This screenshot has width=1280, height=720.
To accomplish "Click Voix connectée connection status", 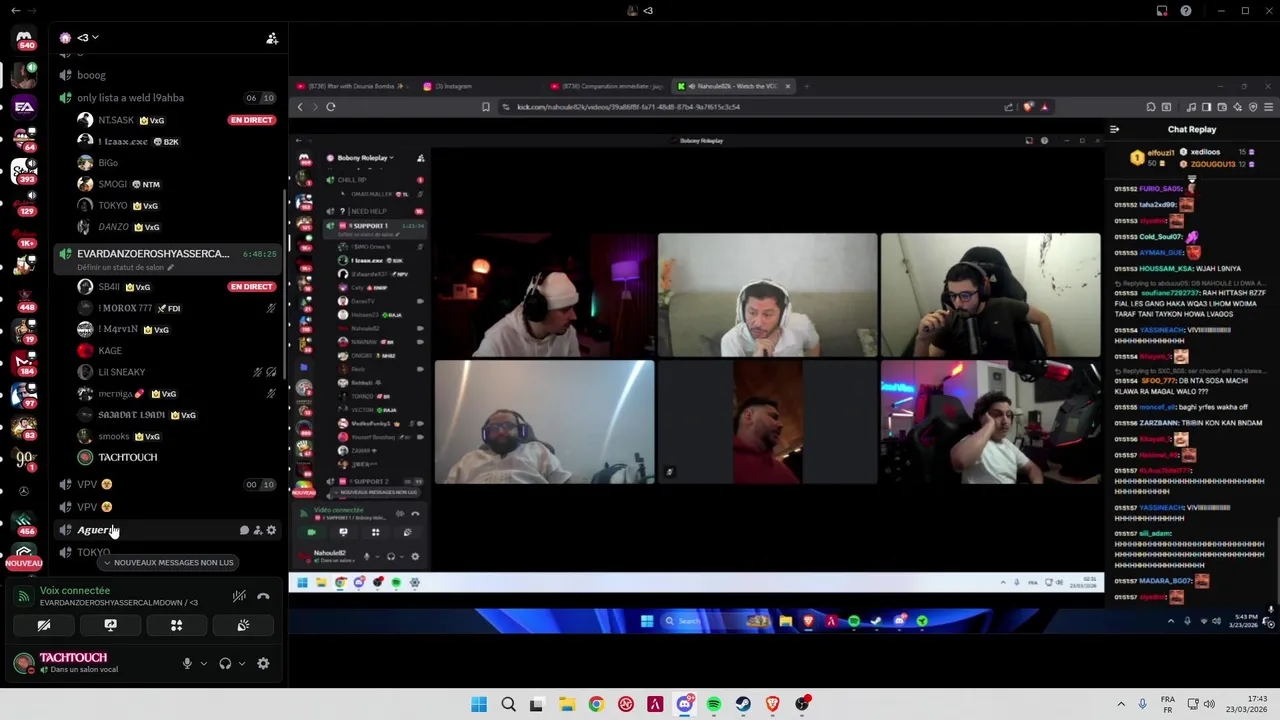I will 75,591.
